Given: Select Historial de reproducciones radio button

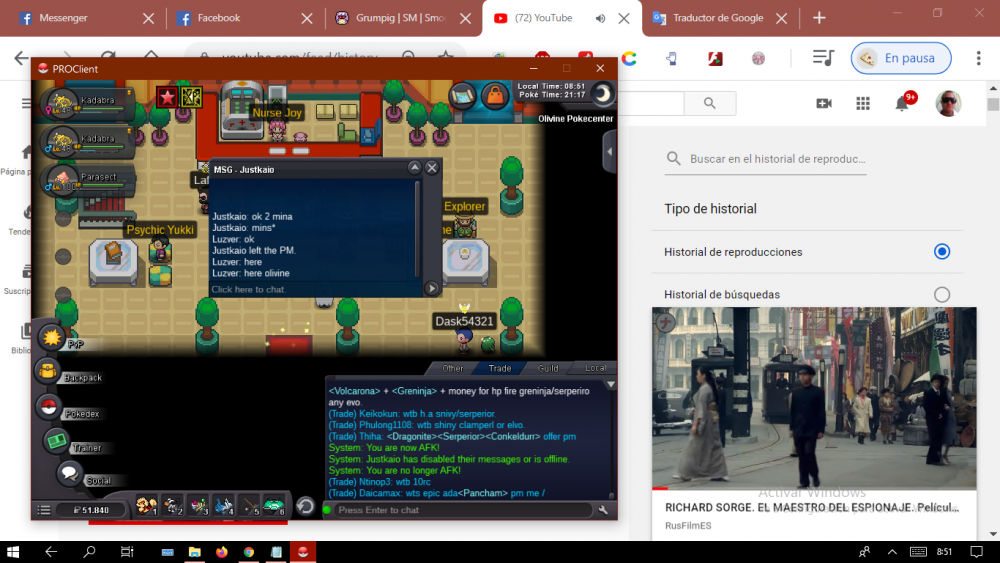Looking at the screenshot, I should (x=941, y=252).
